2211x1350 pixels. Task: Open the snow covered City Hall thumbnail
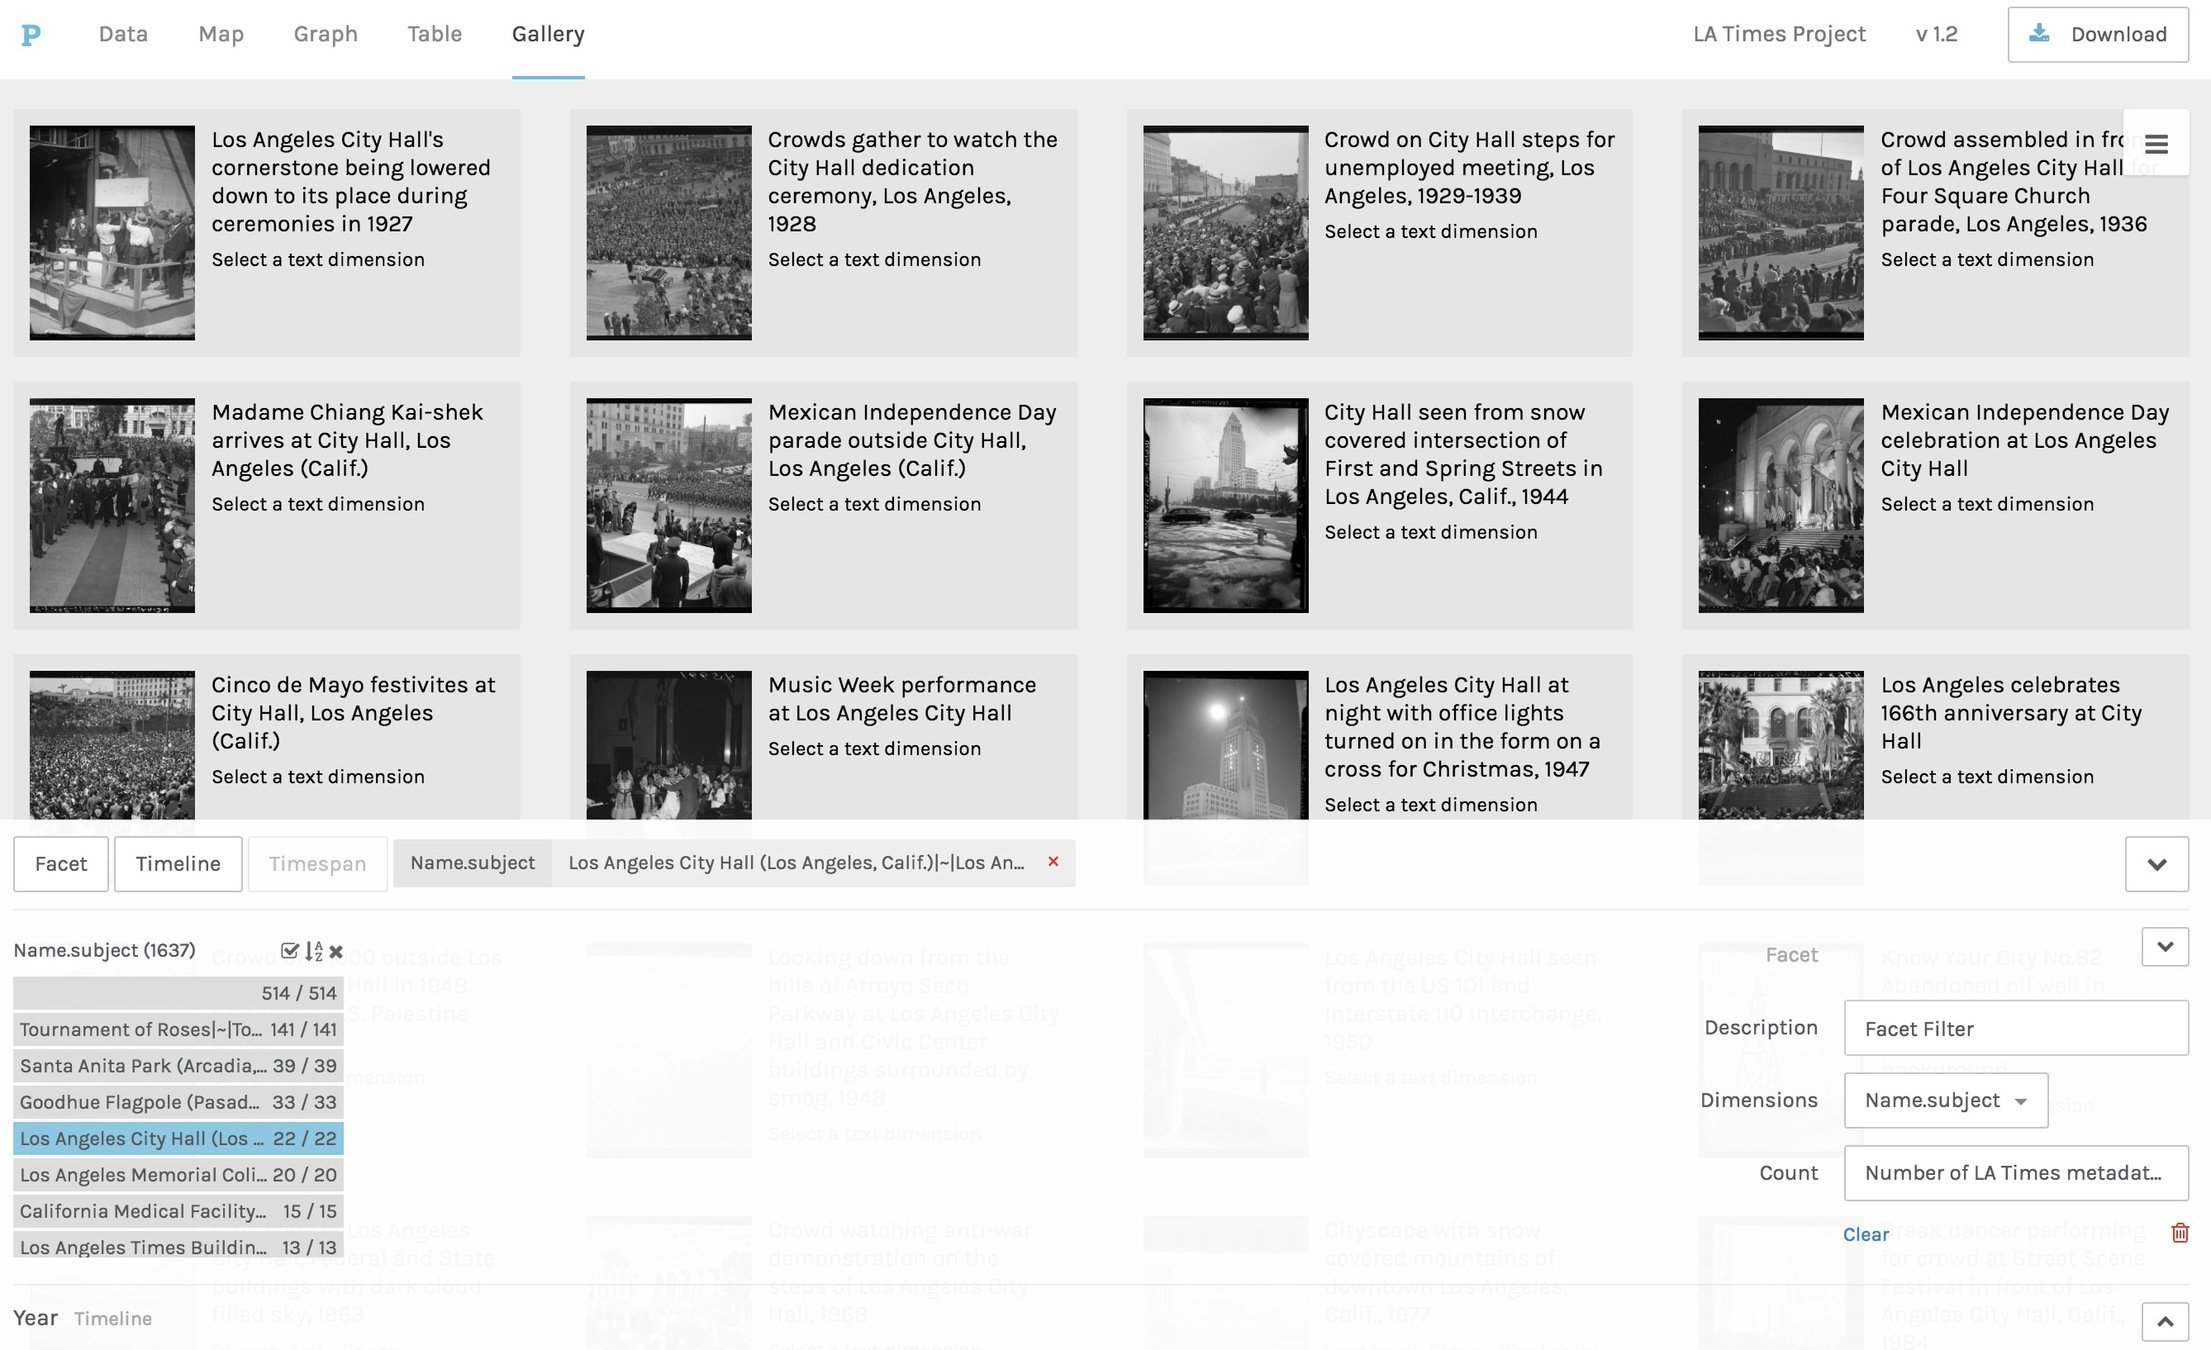pyautogui.click(x=1225, y=505)
